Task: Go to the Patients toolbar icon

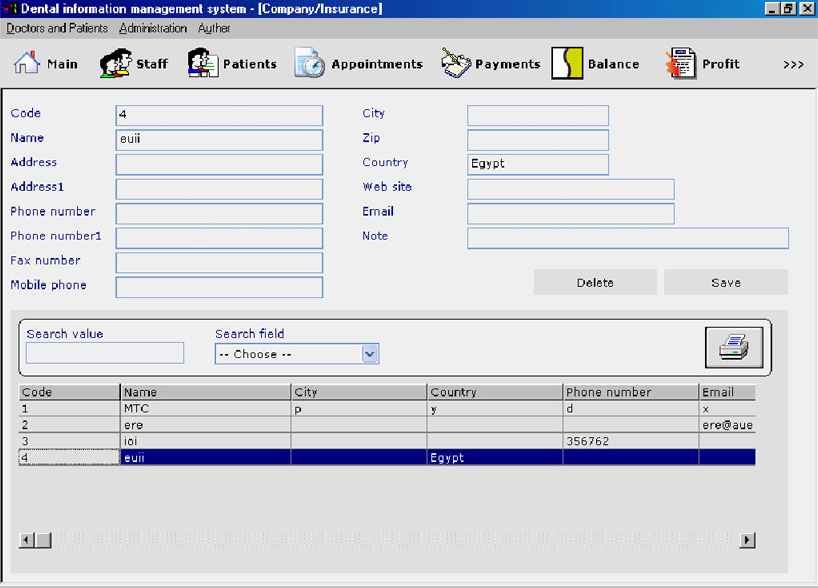Action: (203, 64)
